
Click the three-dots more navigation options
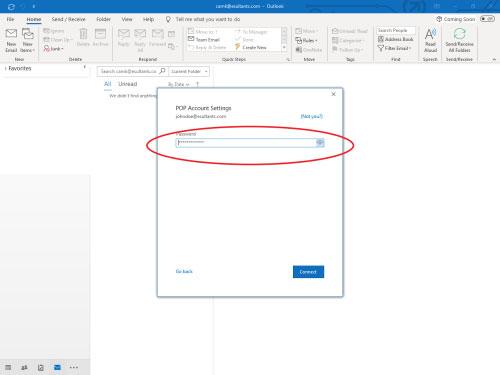click(x=74, y=367)
